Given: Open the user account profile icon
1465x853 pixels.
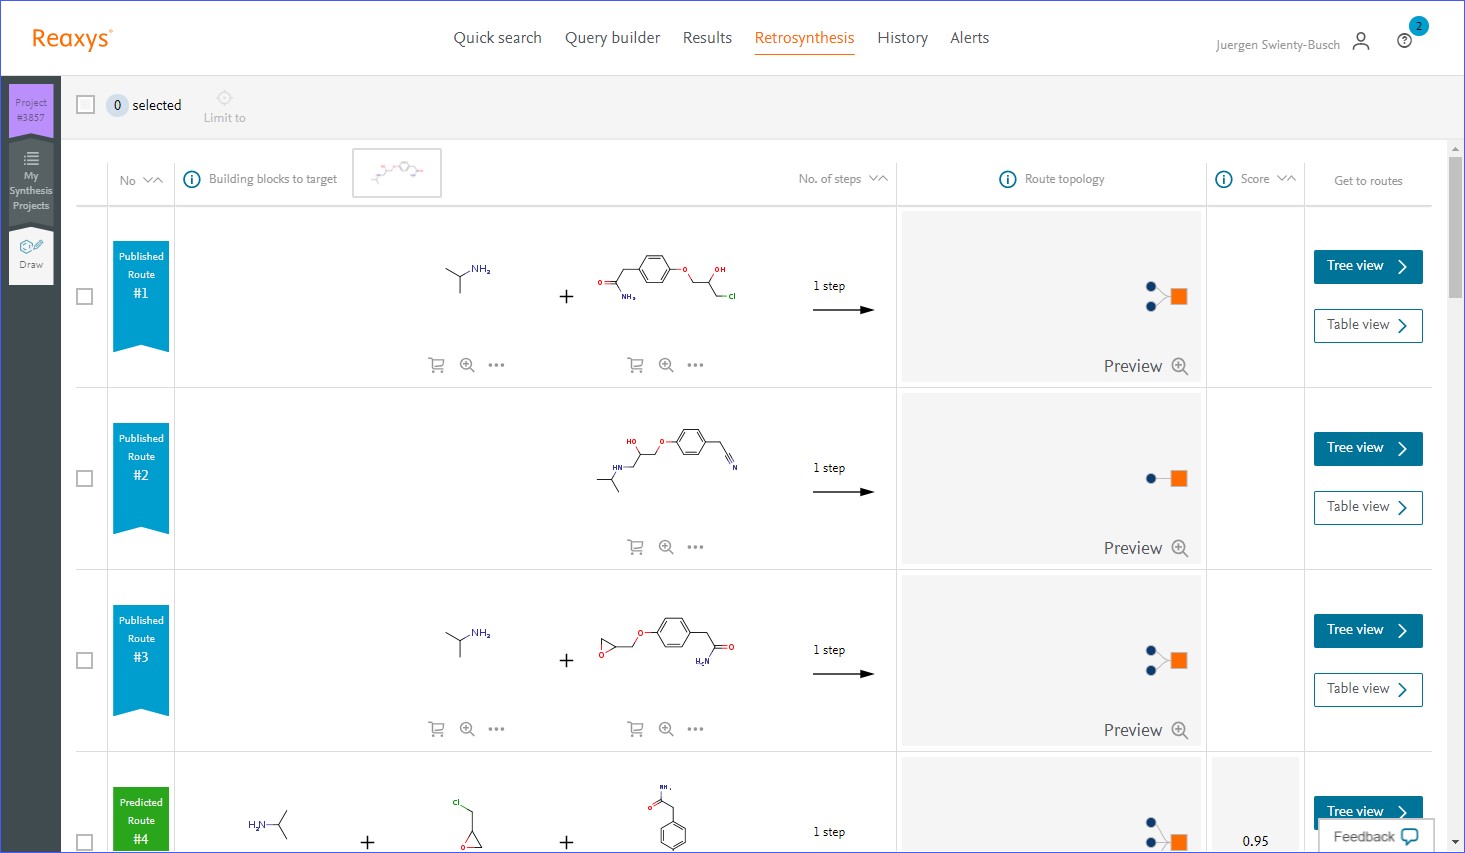Looking at the screenshot, I should (x=1360, y=41).
